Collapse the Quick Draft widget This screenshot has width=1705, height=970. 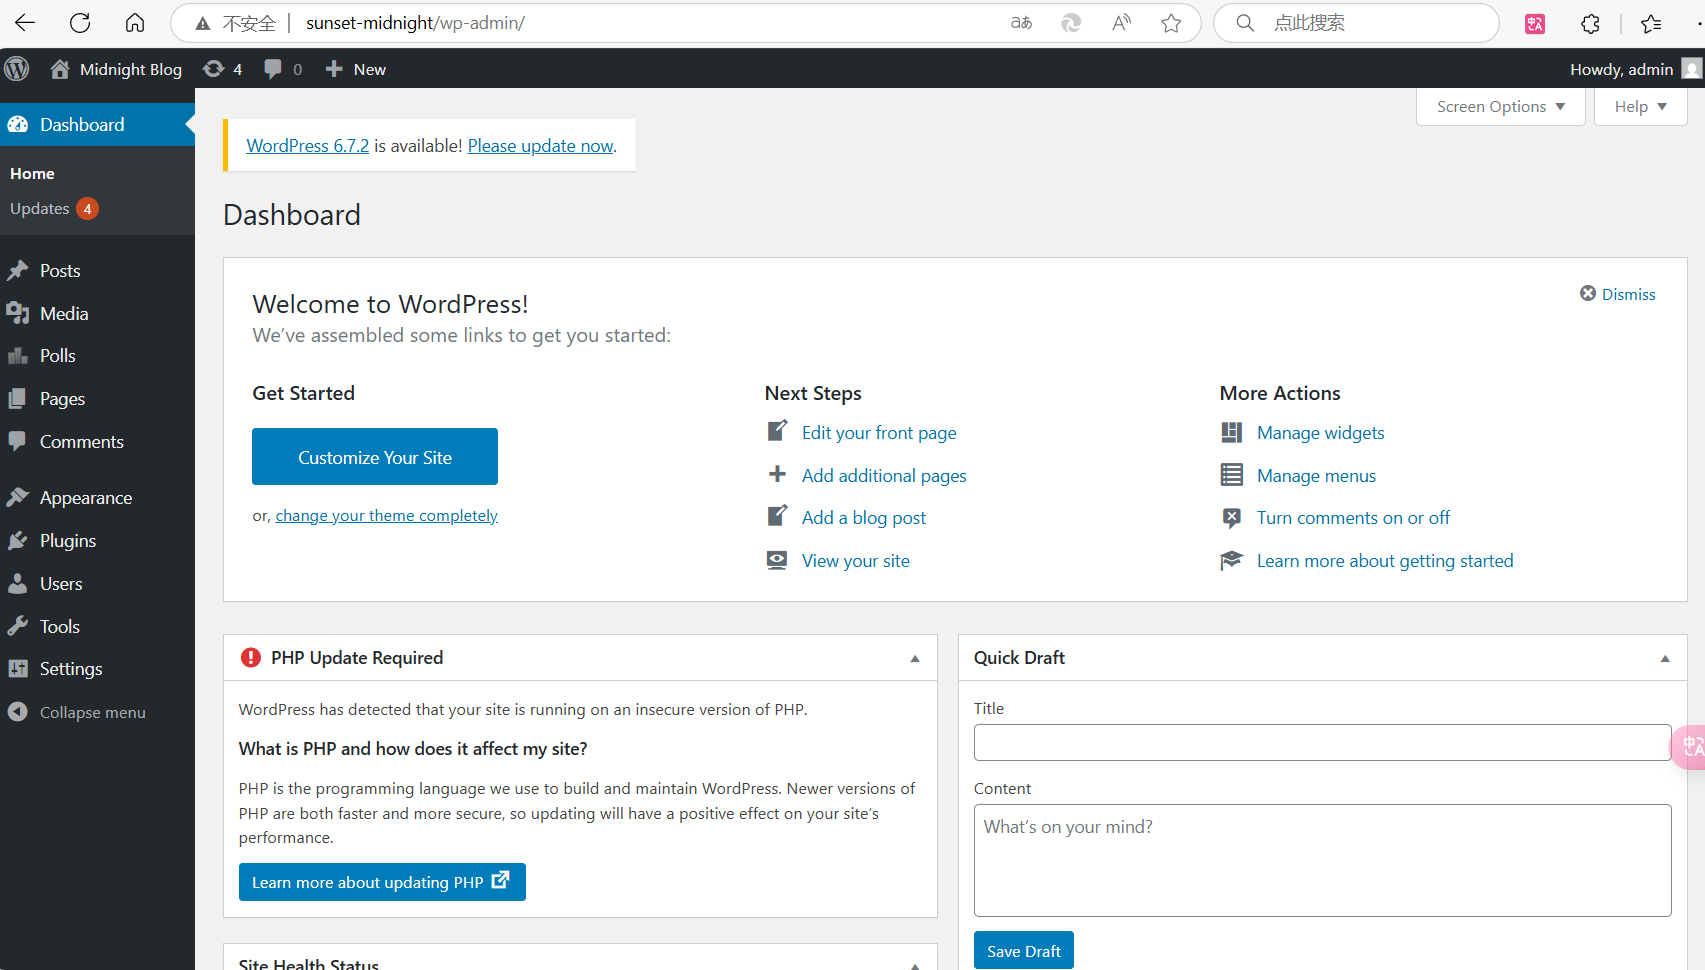click(x=1665, y=658)
